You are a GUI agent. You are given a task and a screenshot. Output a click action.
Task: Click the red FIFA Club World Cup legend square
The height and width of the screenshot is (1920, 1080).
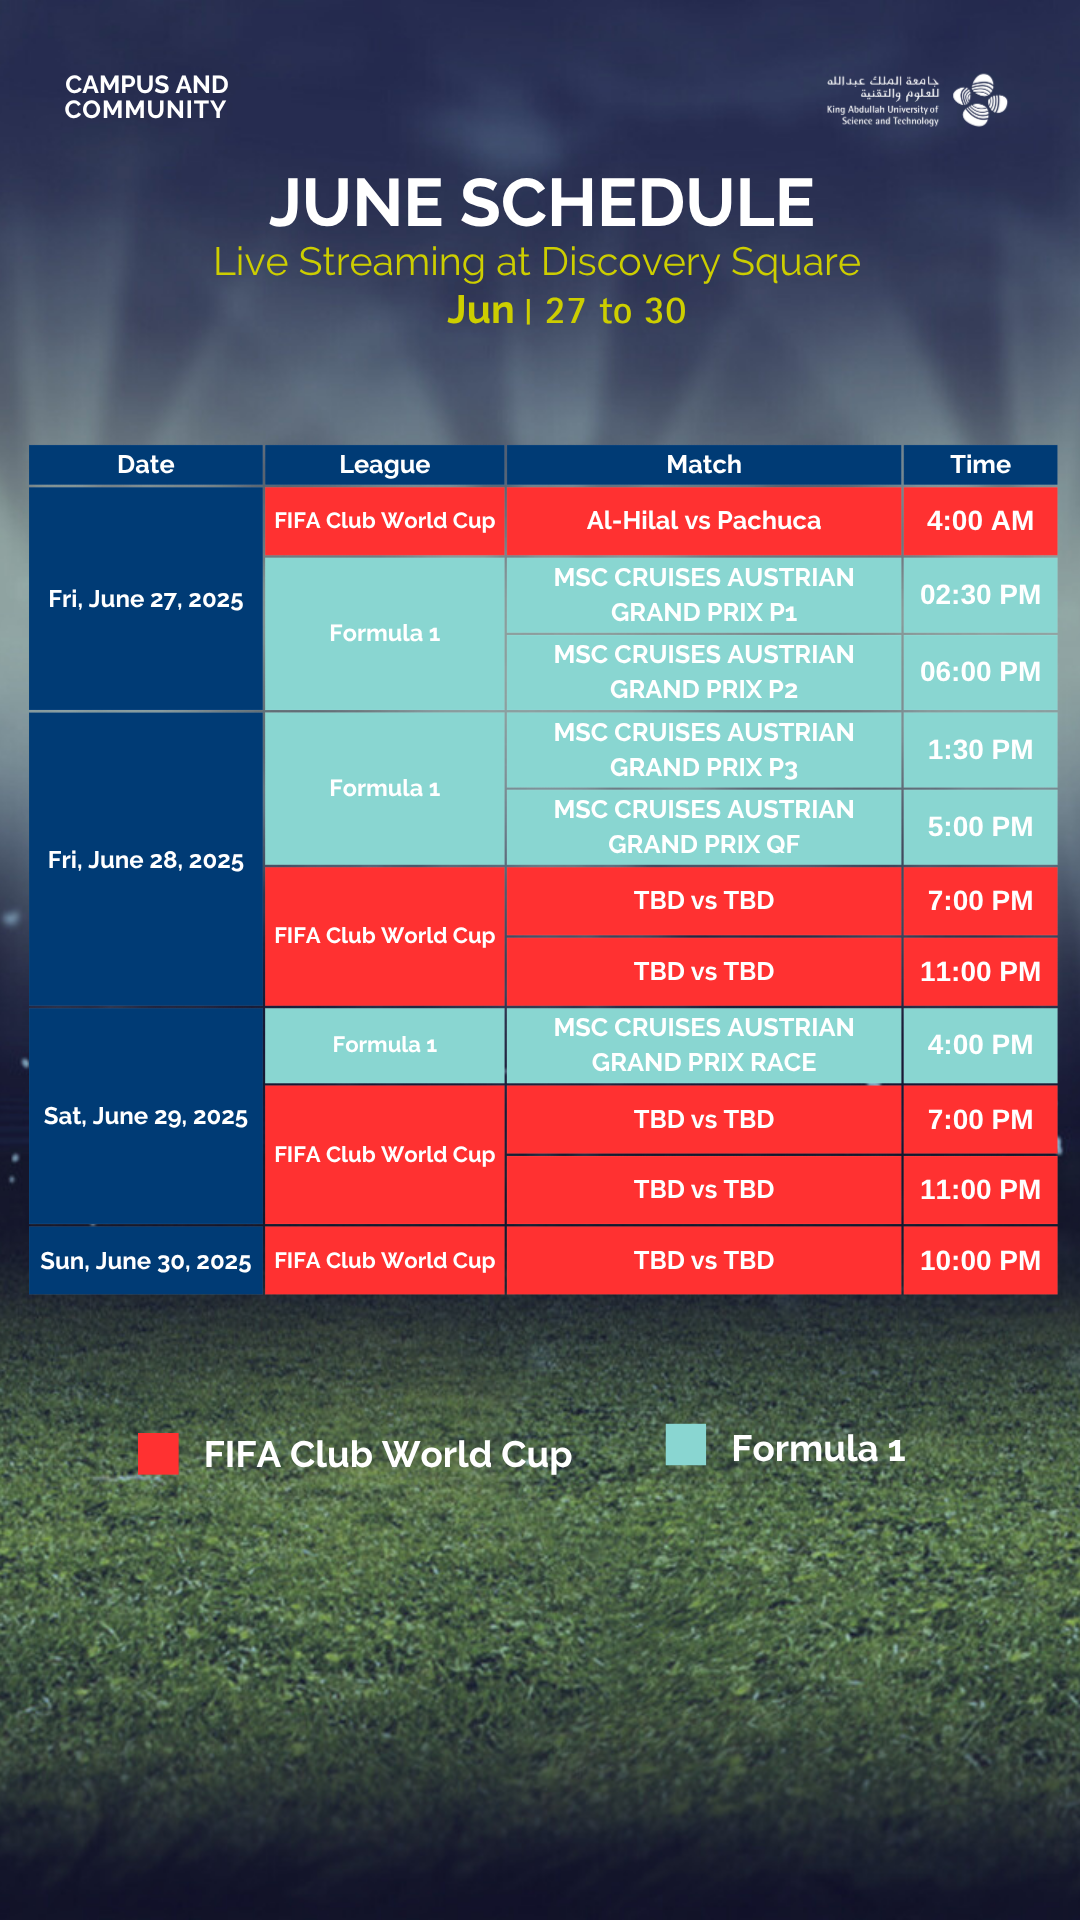coord(158,1453)
